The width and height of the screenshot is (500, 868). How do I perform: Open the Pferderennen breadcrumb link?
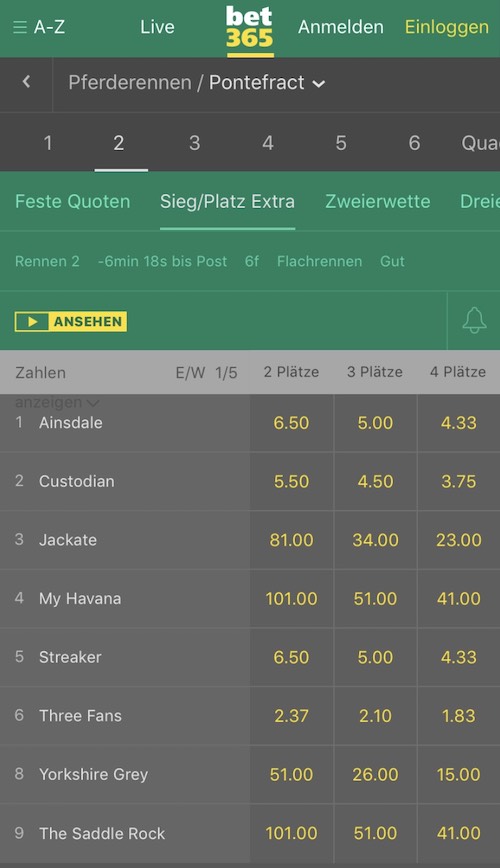pyautogui.click(x=130, y=82)
